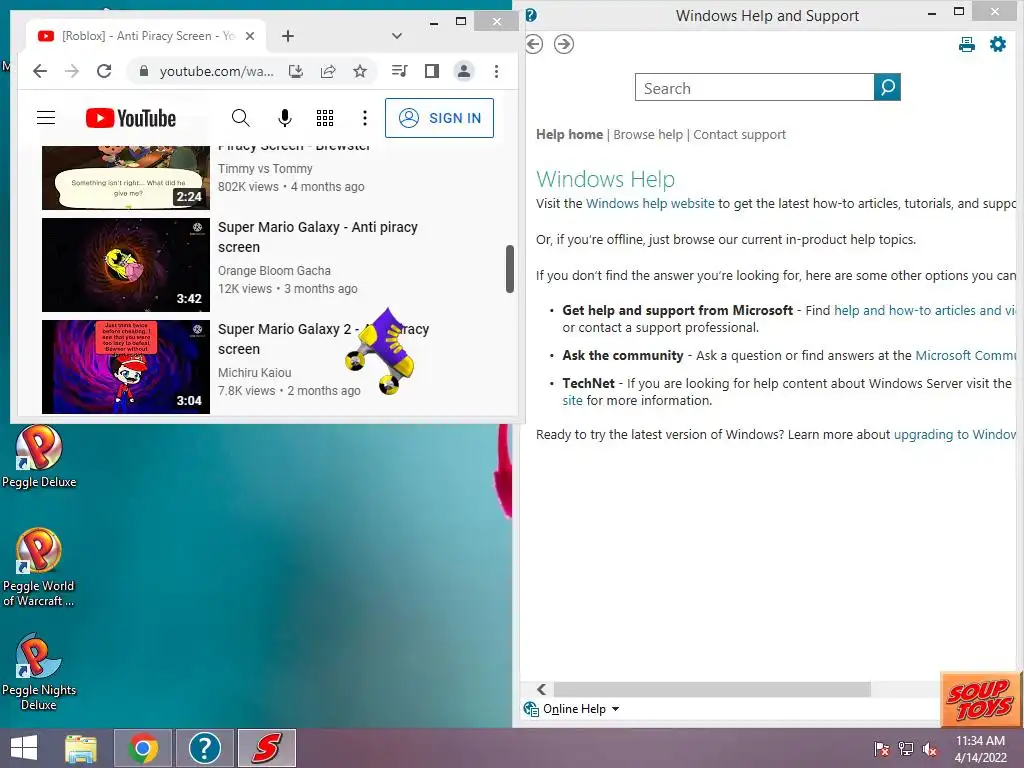Open Windows help website link

click(650, 203)
